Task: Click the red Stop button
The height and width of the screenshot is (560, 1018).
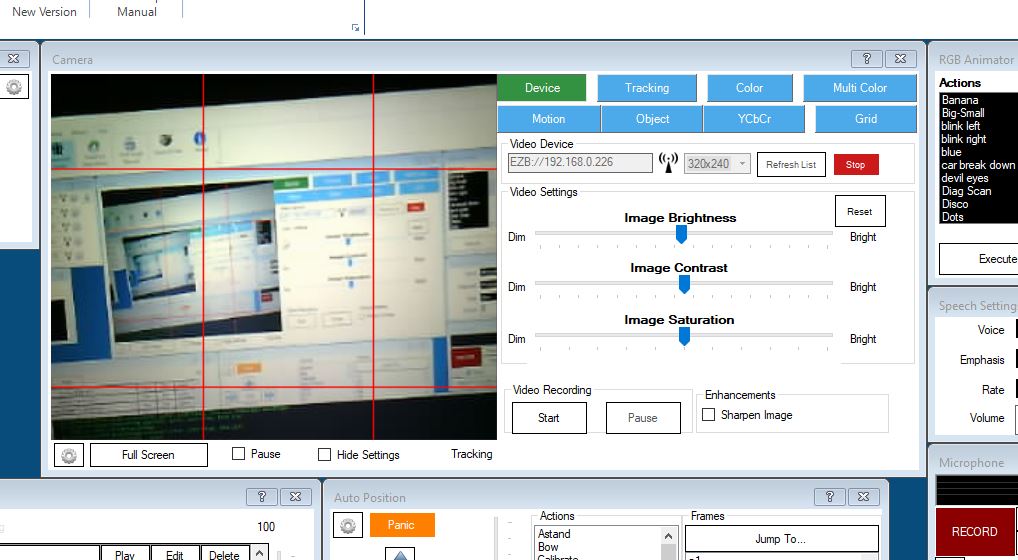Action: pos(856,164)
